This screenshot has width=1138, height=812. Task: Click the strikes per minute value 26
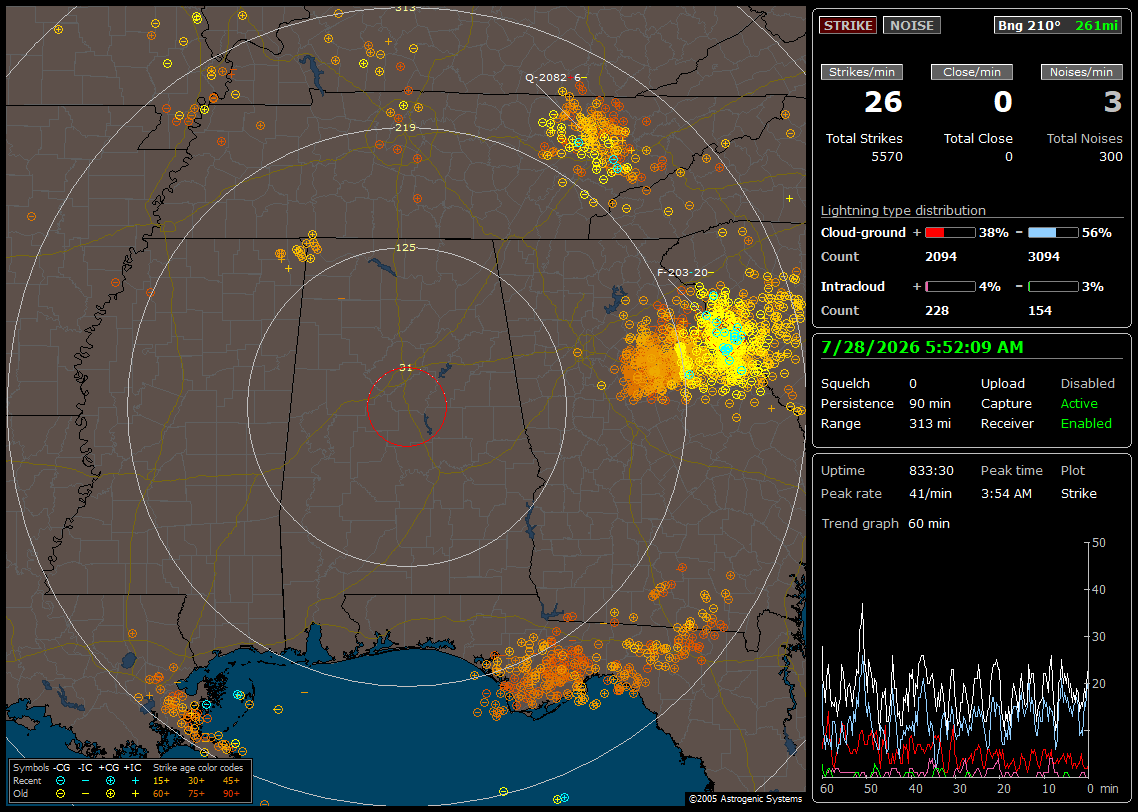tap(883, 102)
